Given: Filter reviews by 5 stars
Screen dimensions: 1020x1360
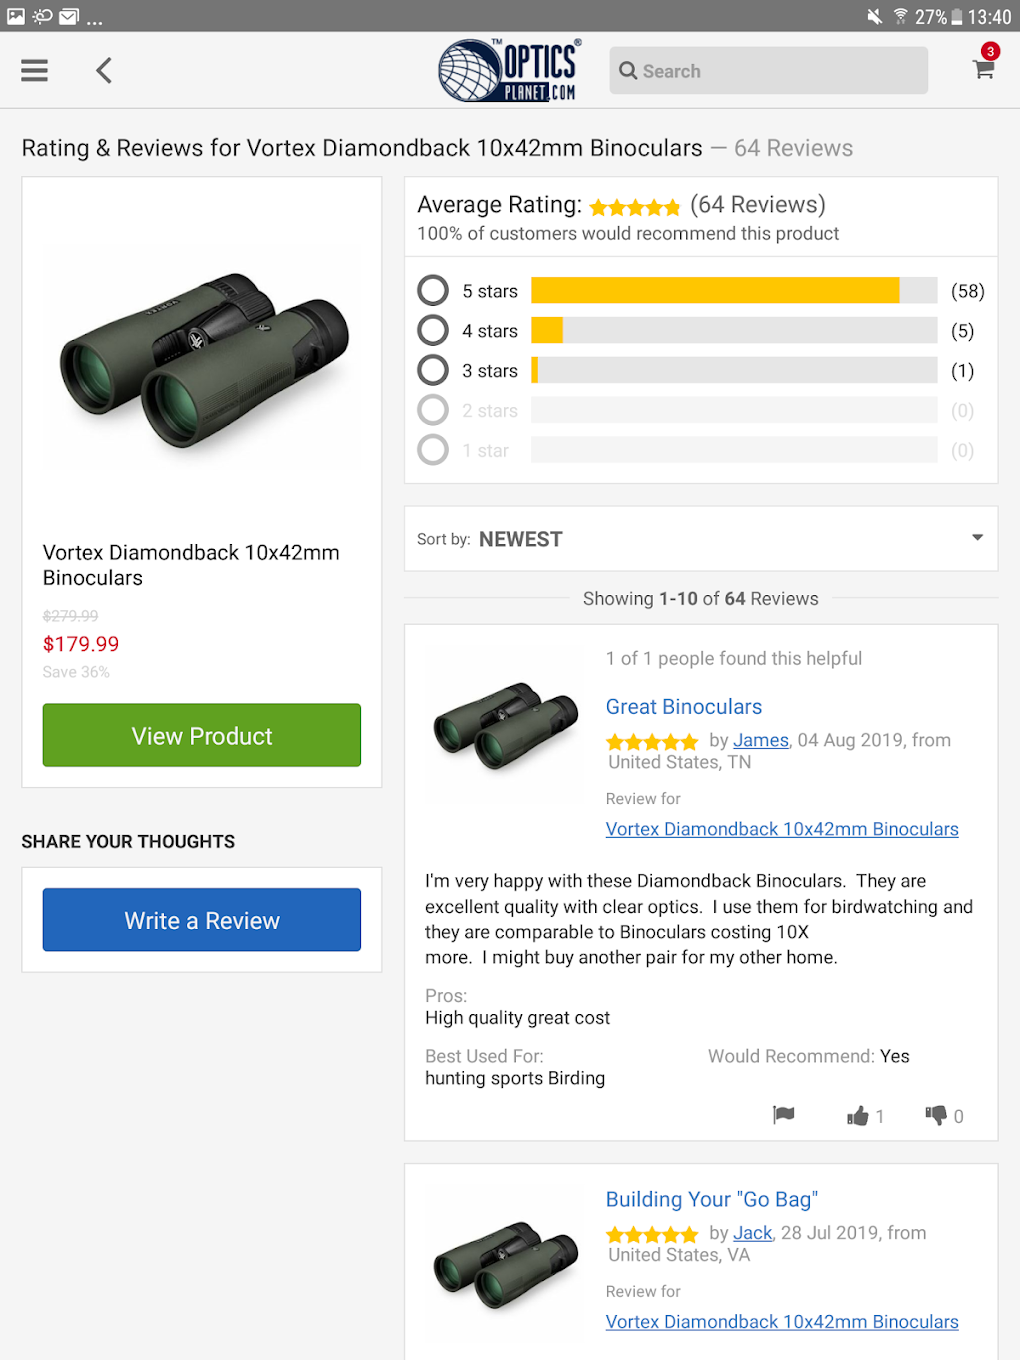Looking at the screenshot, I should click(433, 291).
